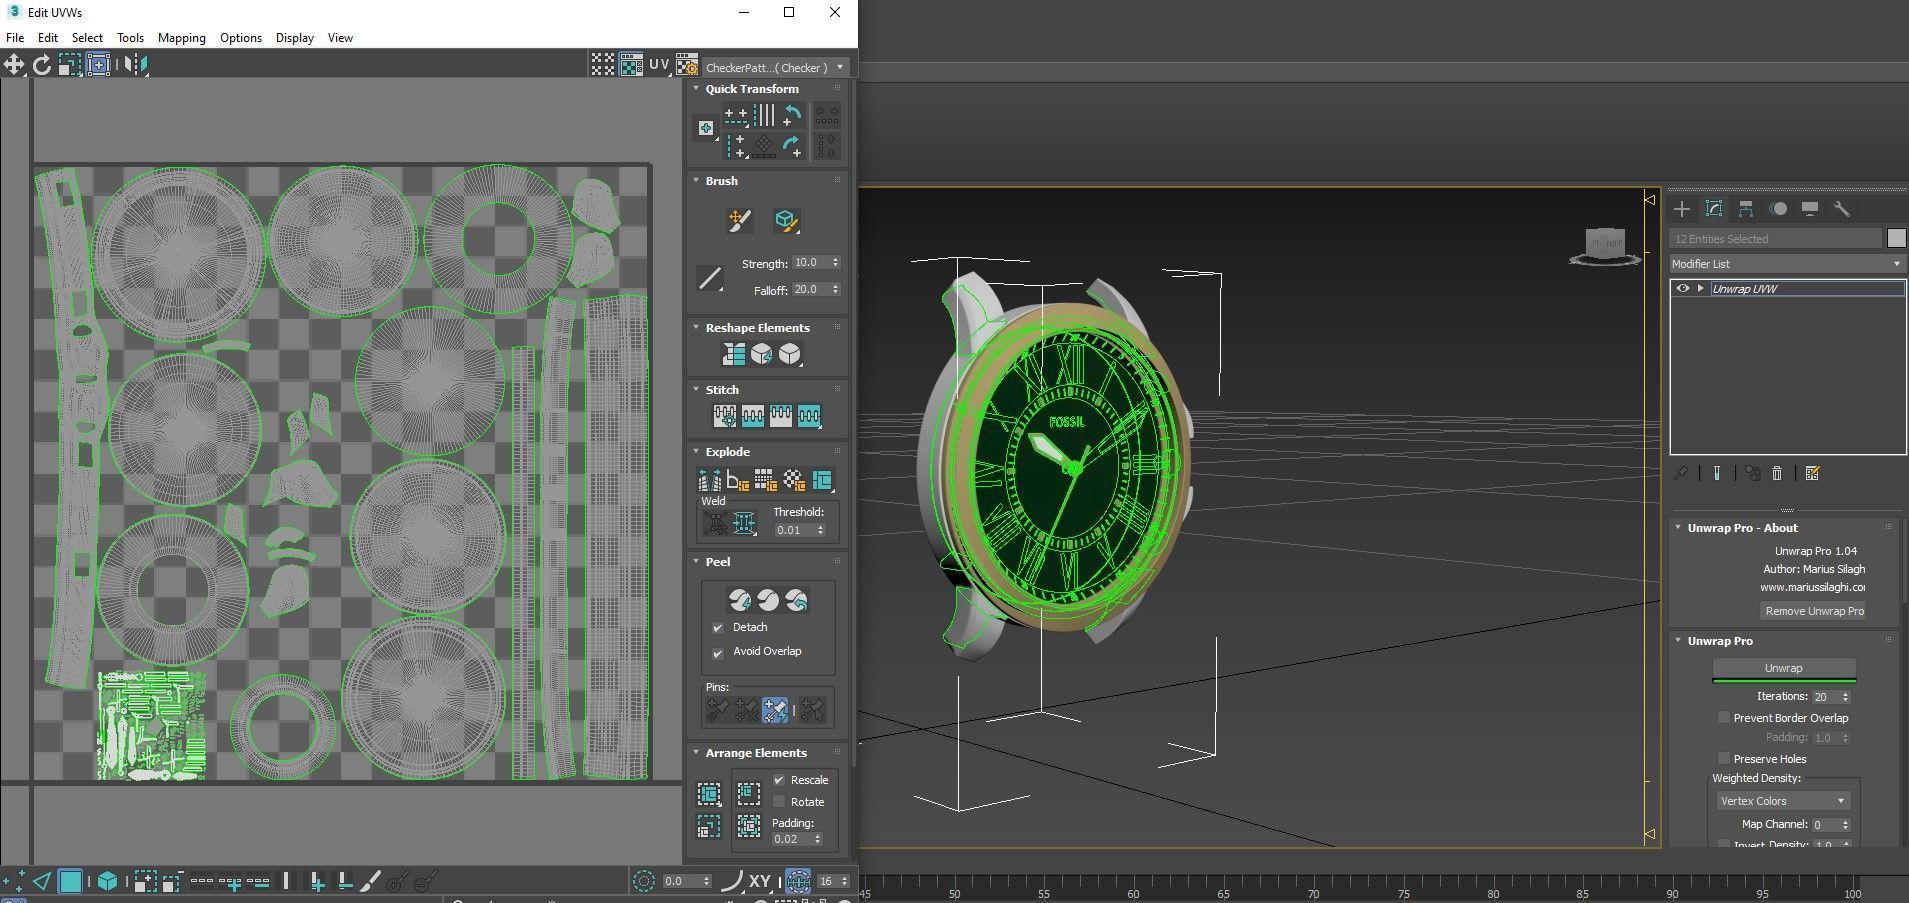Open the Vertex Colors weighted density dropdown

[1783, 801]
